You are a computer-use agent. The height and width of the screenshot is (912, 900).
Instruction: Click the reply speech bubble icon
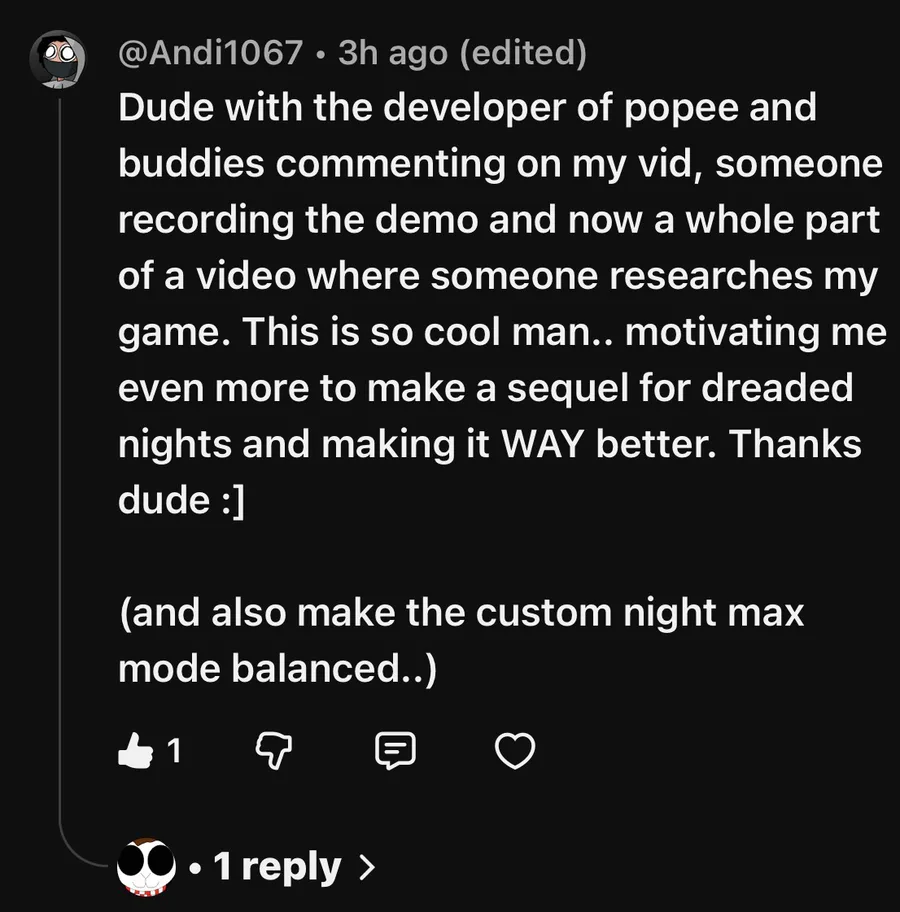coord(394,750)
